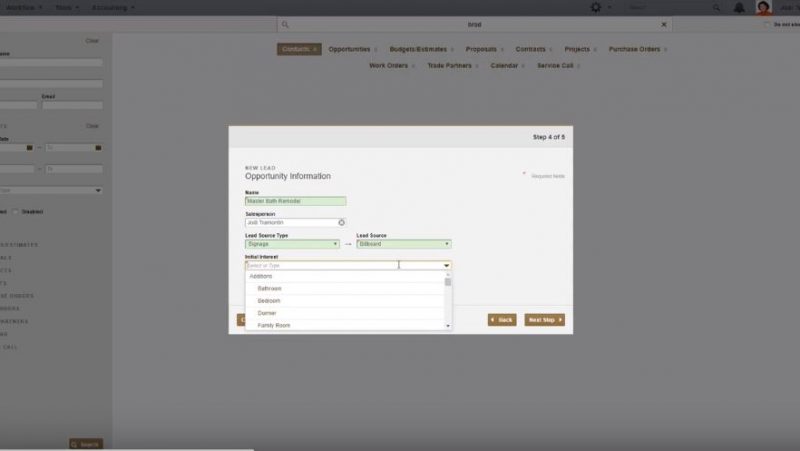Click the Next Step button
800x451 pixels.
544,320
